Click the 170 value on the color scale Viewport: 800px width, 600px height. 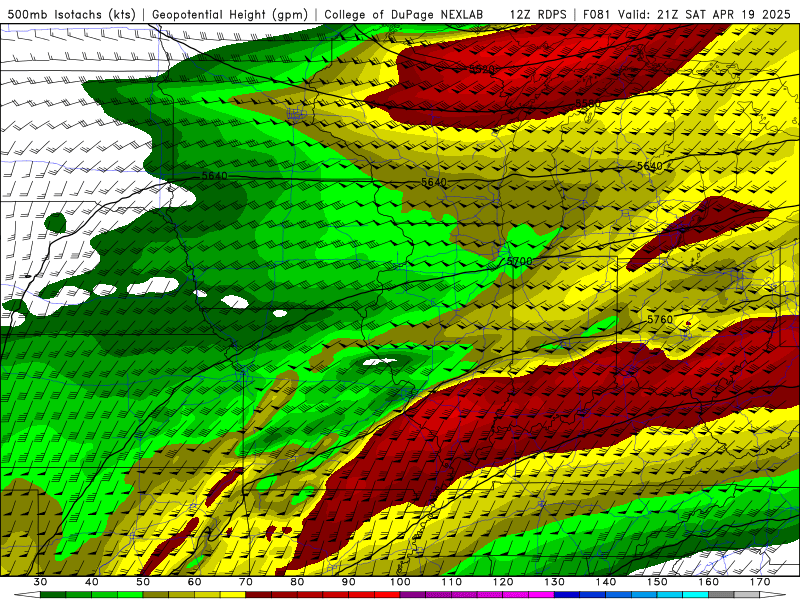(x=760, y=582)
